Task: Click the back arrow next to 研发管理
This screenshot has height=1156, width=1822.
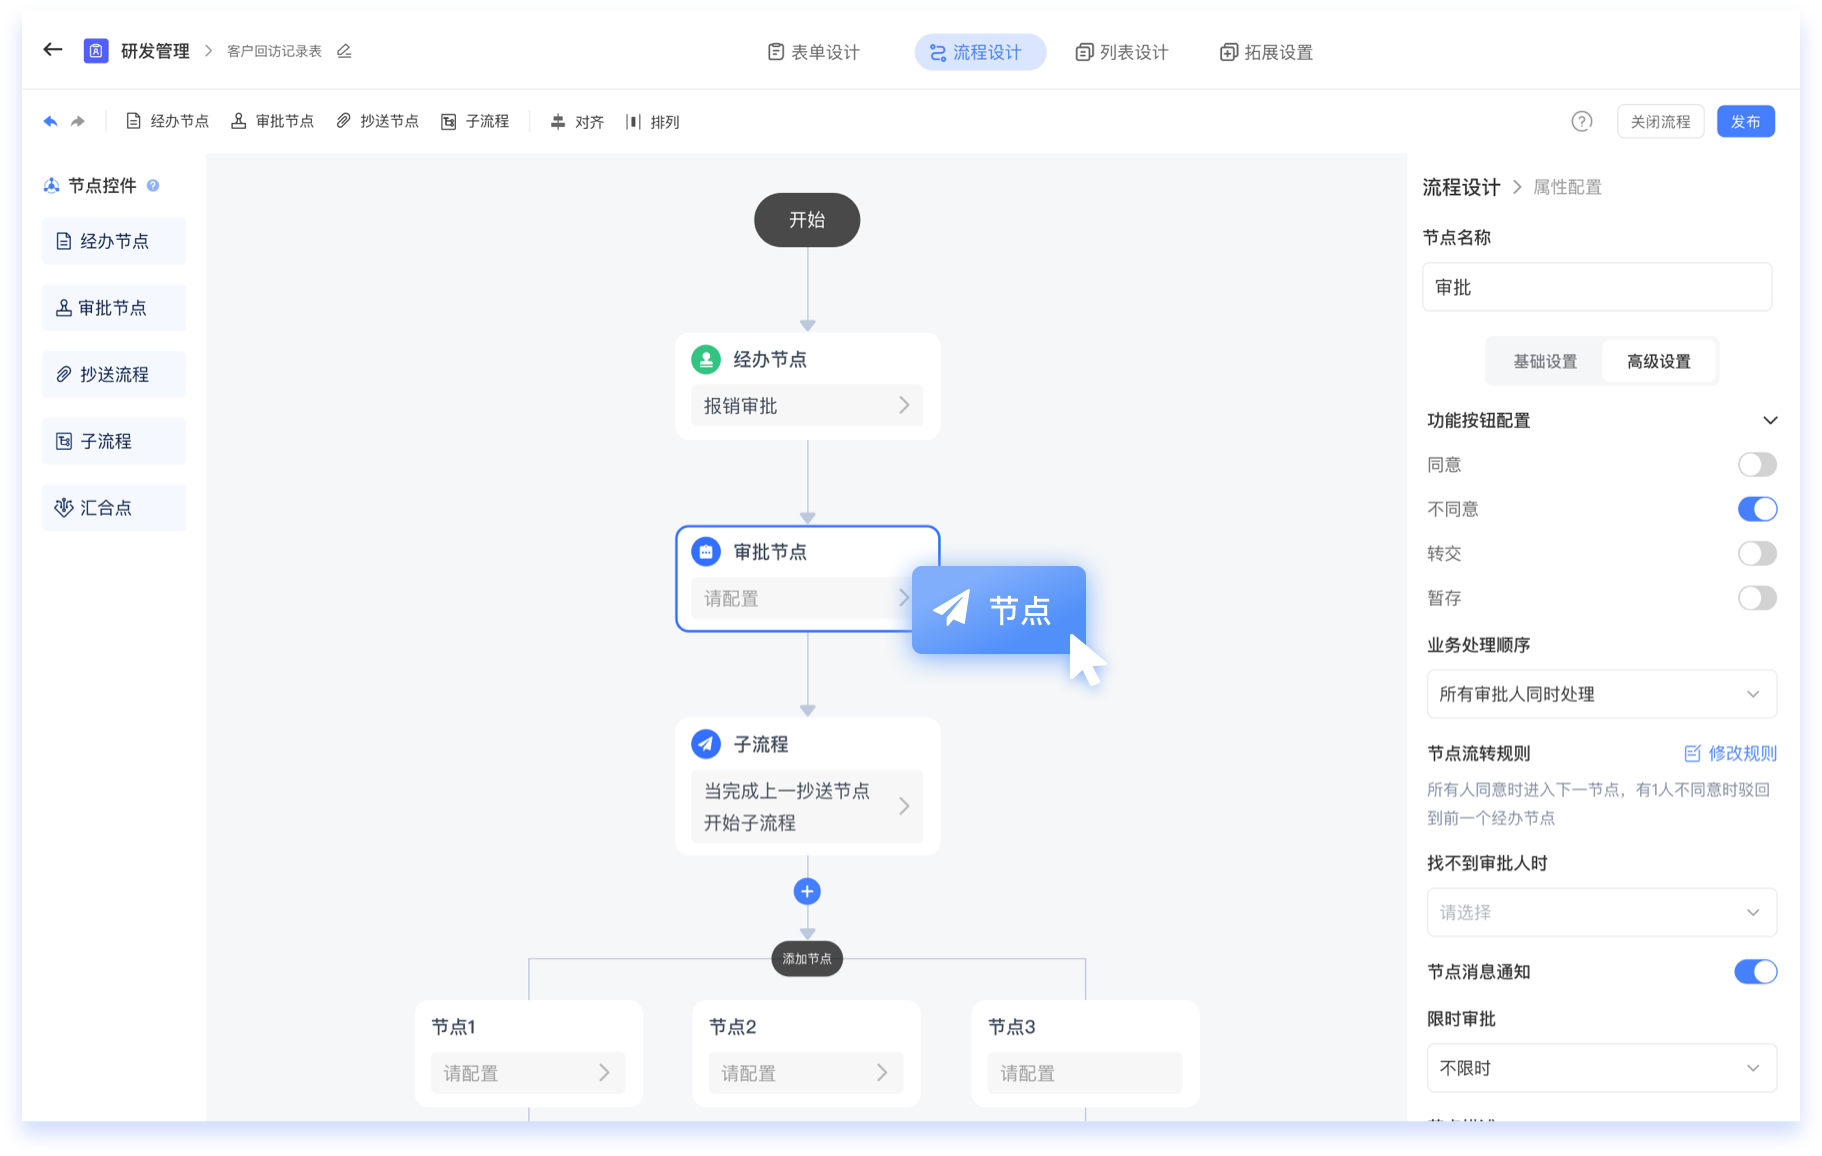Action: [53, 50]
